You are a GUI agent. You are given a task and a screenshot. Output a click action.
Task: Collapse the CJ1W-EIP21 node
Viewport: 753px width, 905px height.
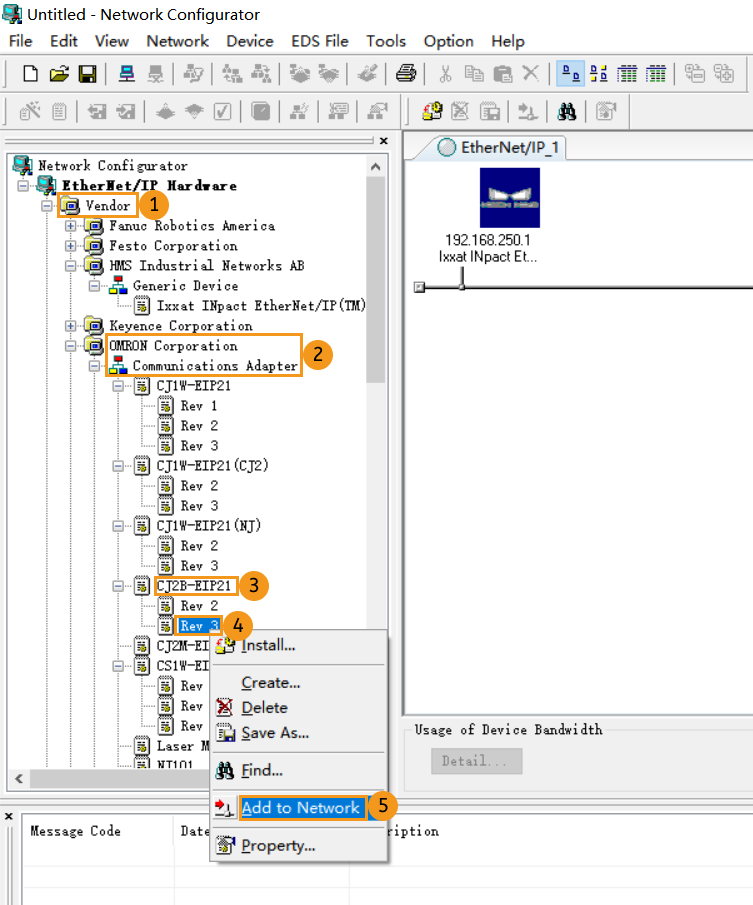click(118, 386)
